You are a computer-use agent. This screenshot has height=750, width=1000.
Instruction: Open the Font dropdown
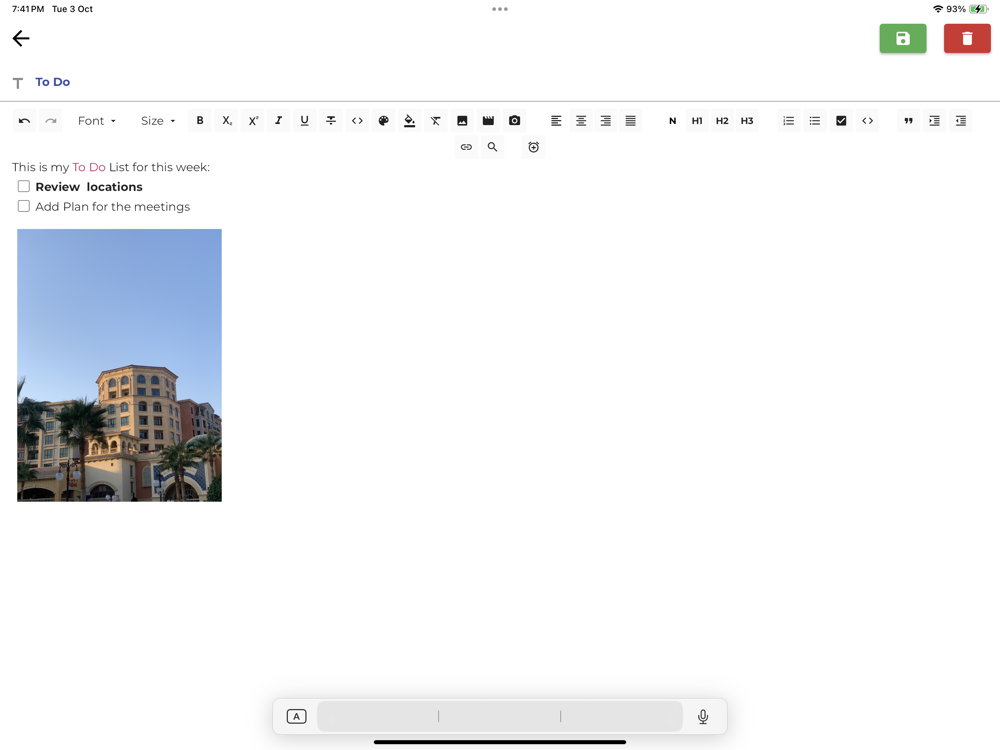point(96,121)
